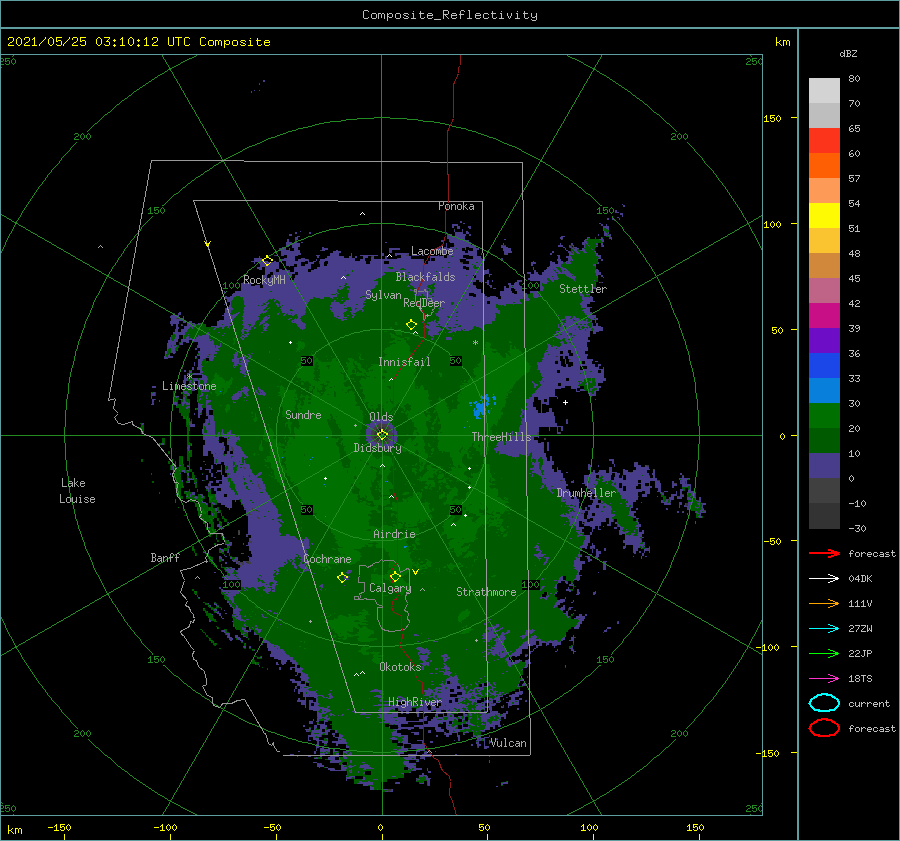Click the cyan 27ZW arrow in the legend

[824, 629]
